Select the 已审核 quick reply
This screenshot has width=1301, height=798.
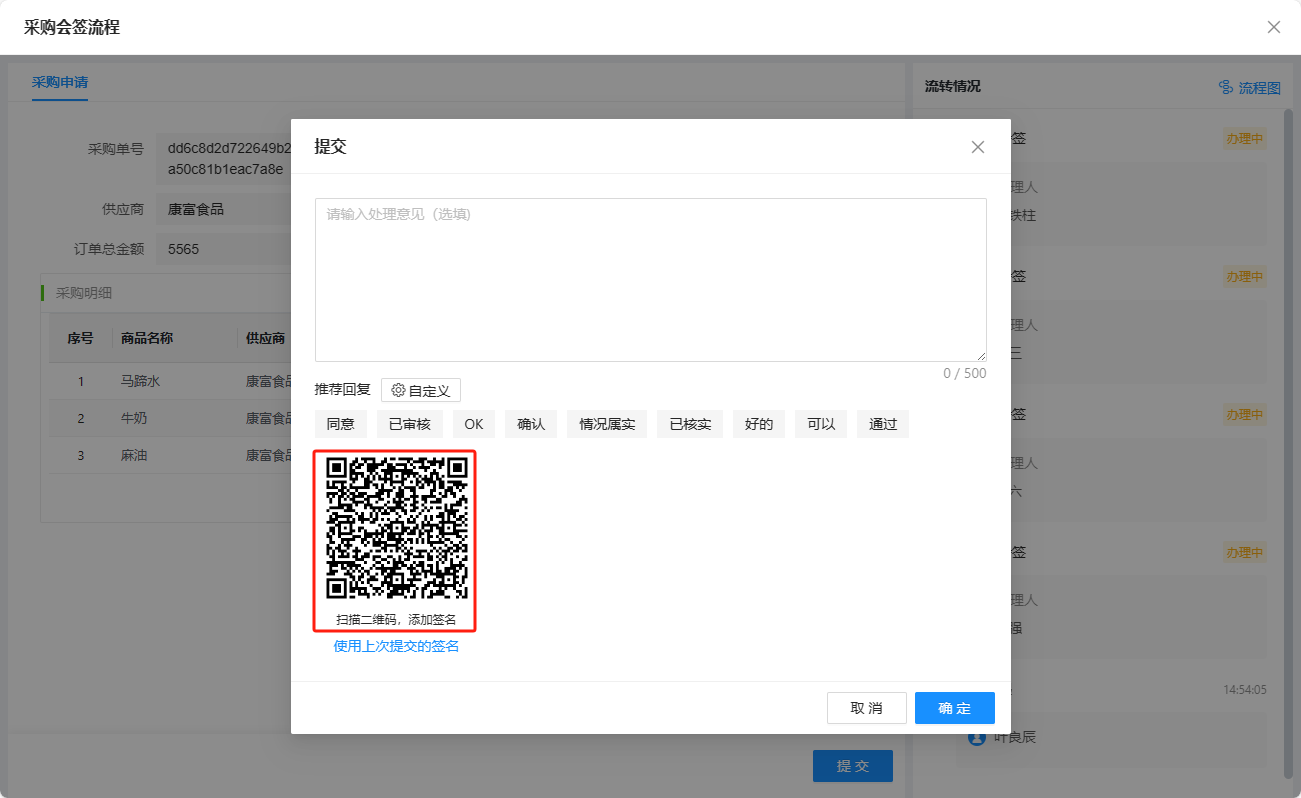pos(410,424)
